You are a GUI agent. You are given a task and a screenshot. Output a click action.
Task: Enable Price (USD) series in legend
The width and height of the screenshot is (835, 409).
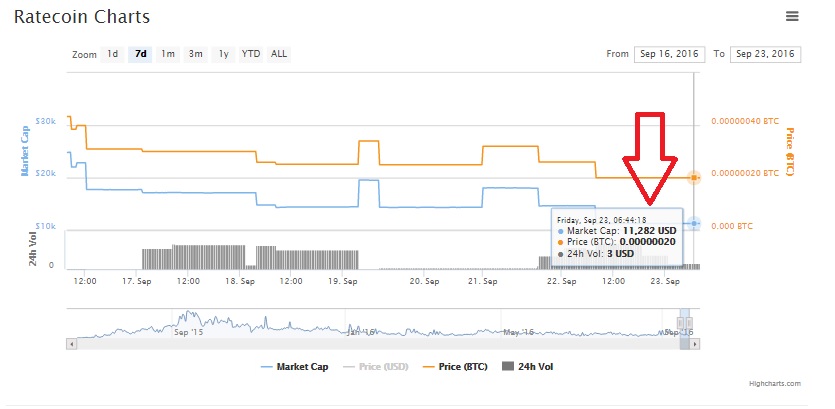point(375,367)
